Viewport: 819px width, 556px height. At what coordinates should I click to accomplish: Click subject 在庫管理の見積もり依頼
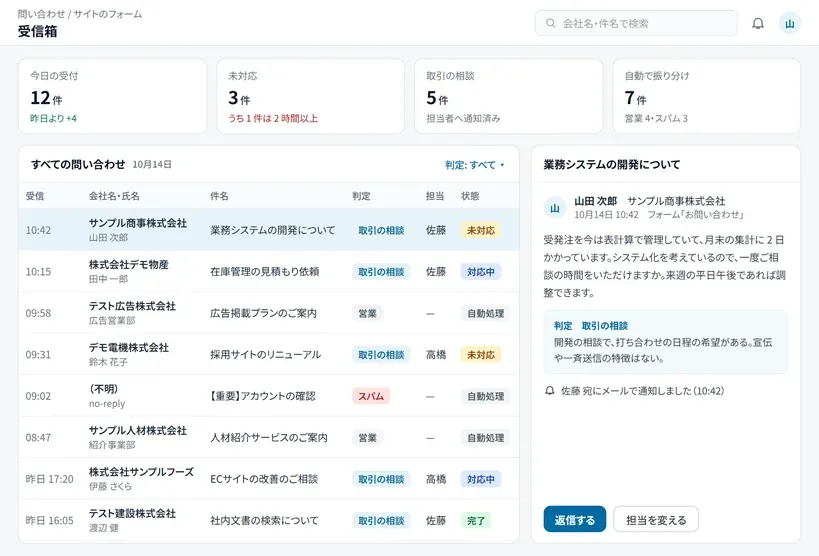264,272
